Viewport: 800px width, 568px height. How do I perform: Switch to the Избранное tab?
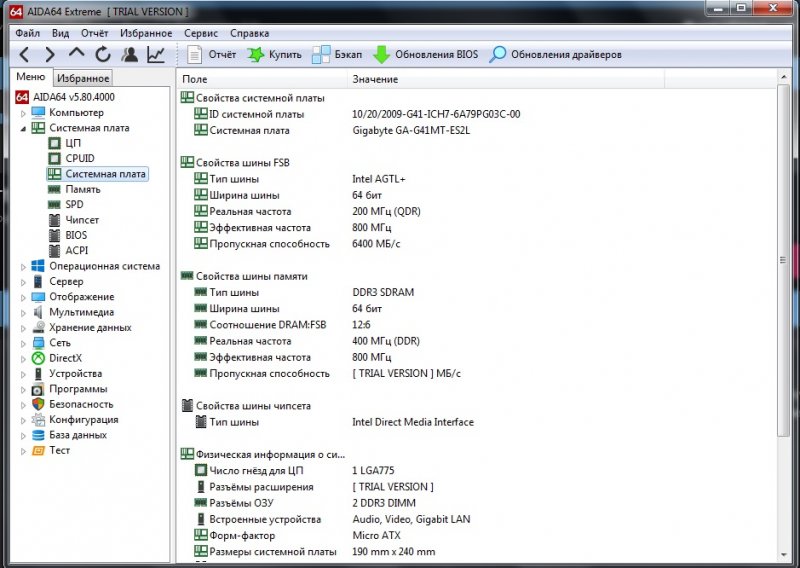[x=83, y=78]
